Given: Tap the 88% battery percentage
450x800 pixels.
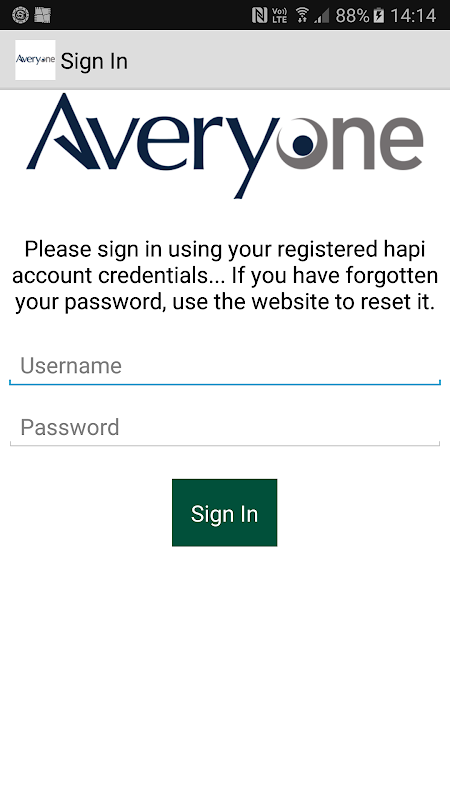Looking at the screenshot, I should (x=352, y=15).
